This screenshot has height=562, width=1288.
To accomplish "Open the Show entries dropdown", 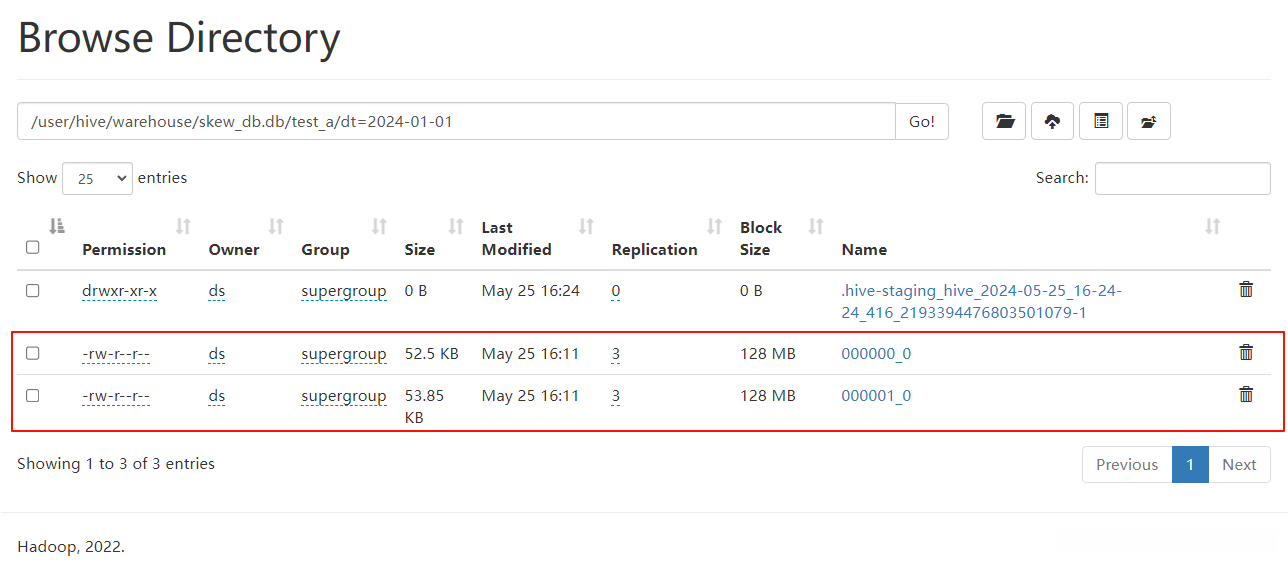I will point(97,179).
